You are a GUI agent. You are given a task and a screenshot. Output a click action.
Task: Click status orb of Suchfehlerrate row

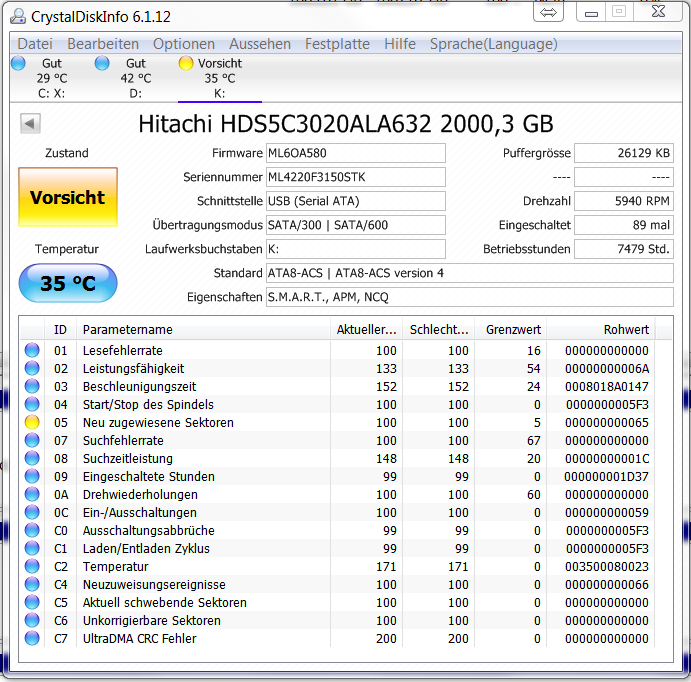(x=32, y=440)
